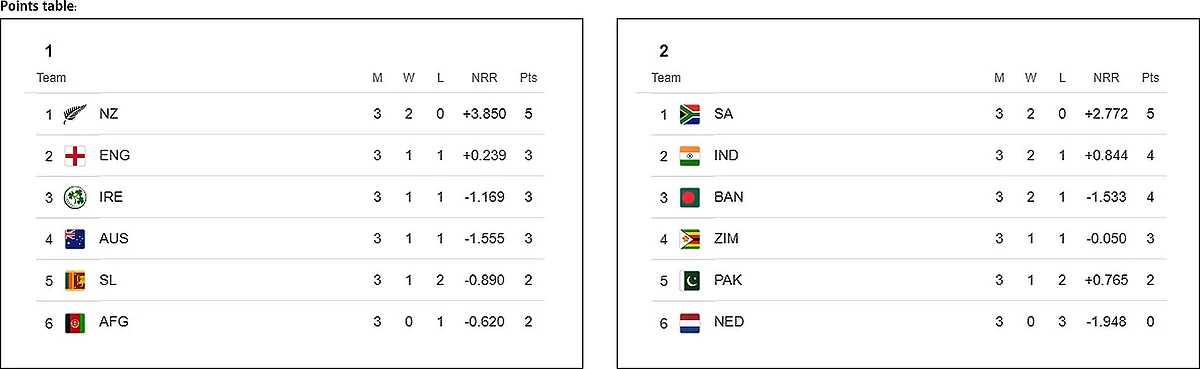The width and height of the screenshot is (1200, 369).
Task: Click the England flag icon
Action: click(75, 156)
